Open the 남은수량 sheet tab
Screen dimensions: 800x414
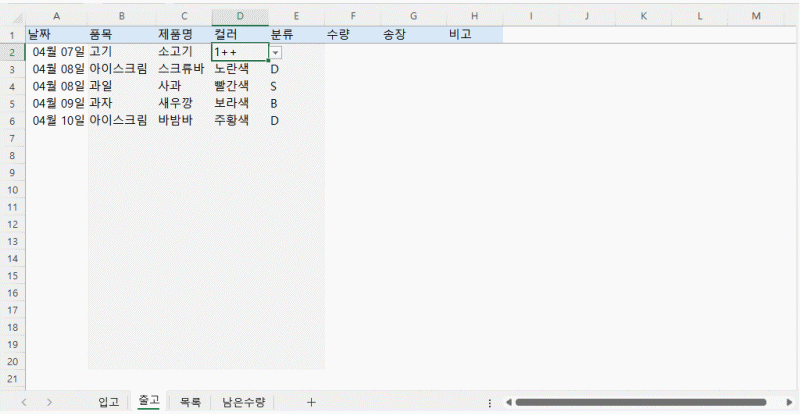tap(244, 402)
